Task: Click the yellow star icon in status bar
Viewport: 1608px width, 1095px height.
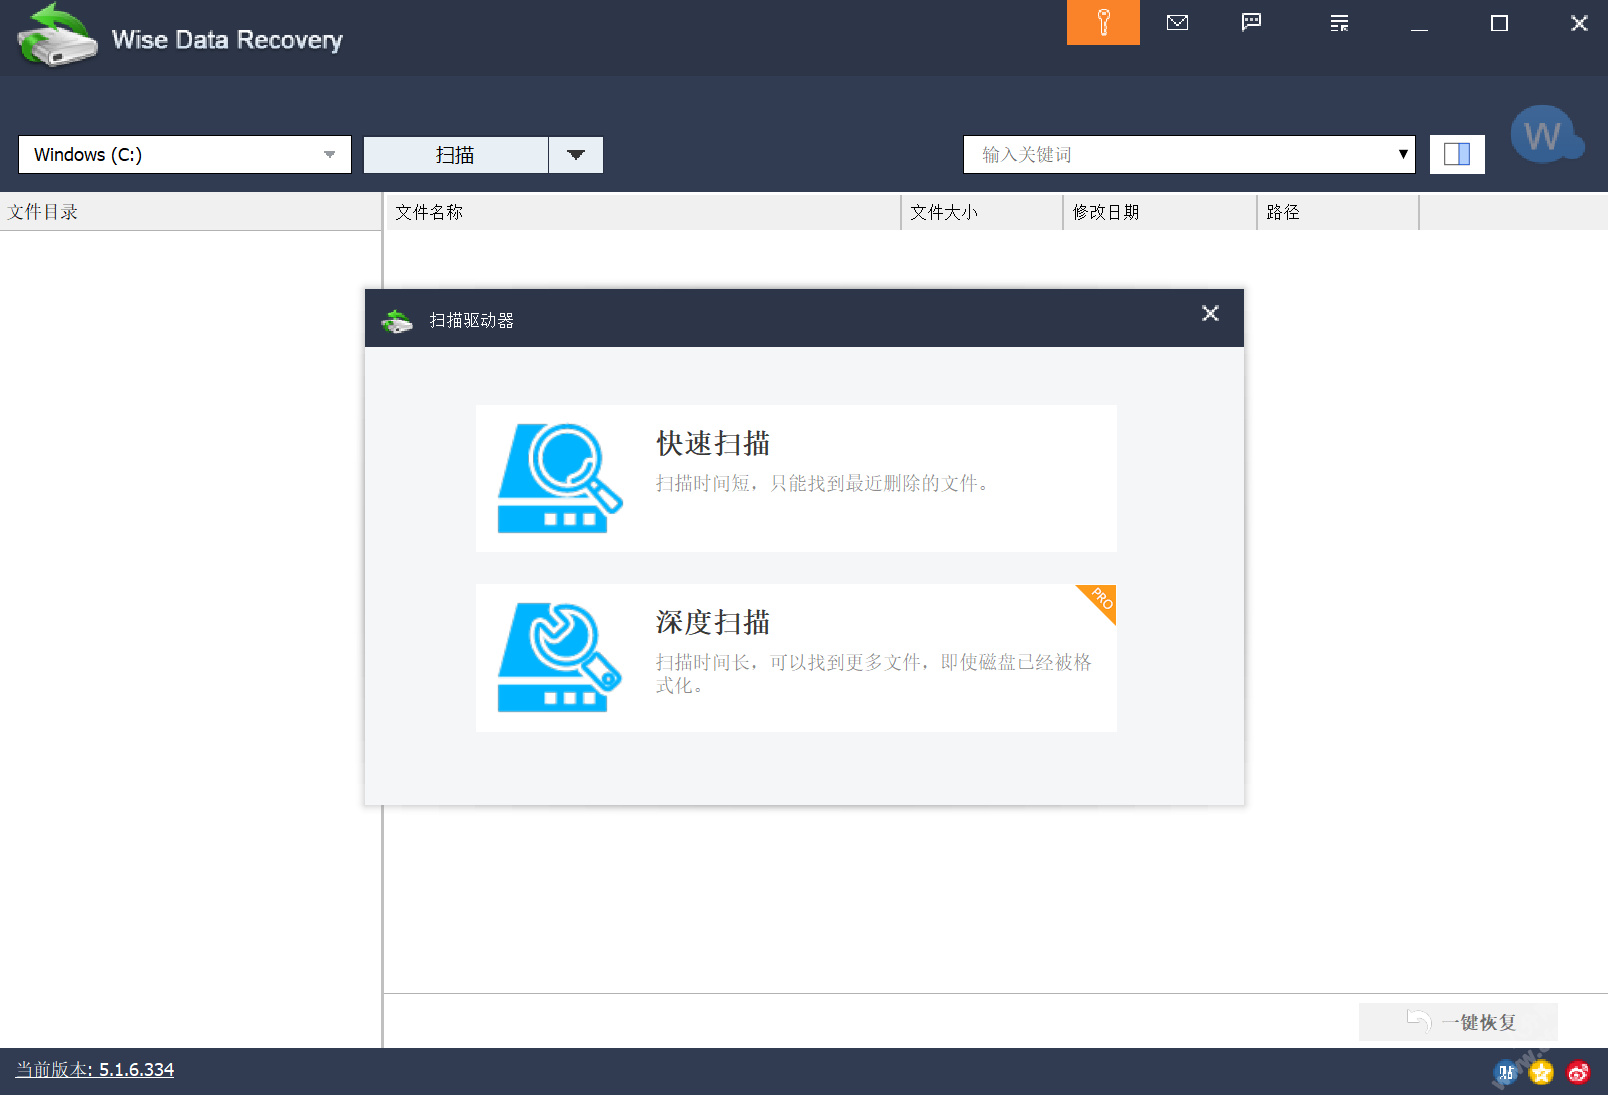Action: coord(1541,1073)
